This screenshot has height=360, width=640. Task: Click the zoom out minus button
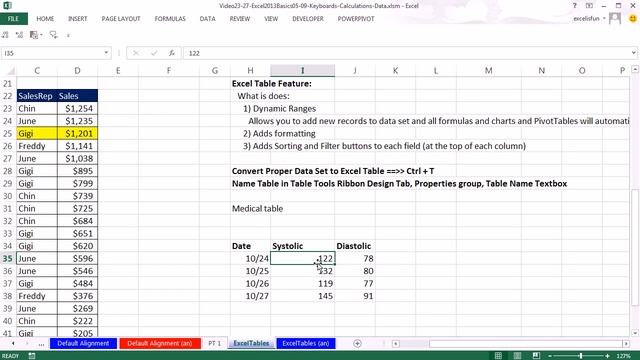(x=550, y=356)
